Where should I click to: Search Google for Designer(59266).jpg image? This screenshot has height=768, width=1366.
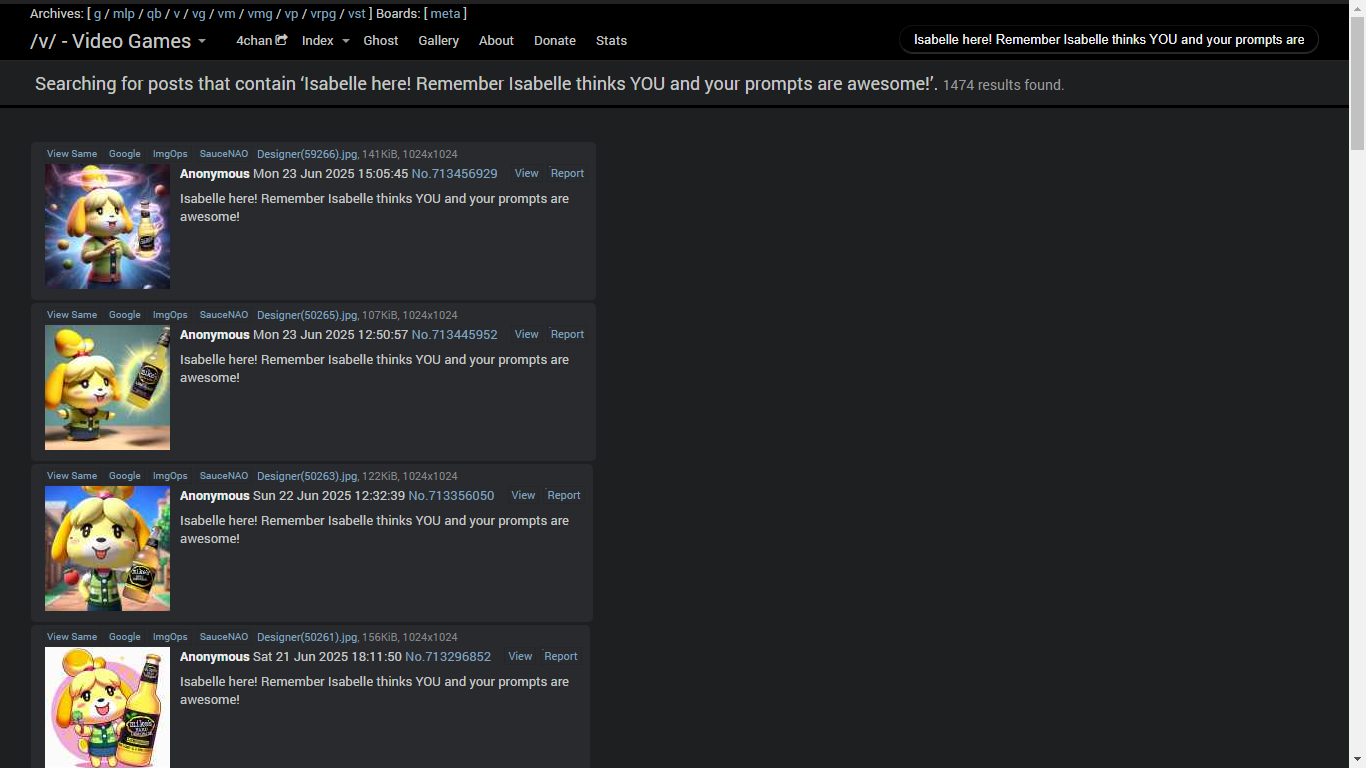[125, 154]
